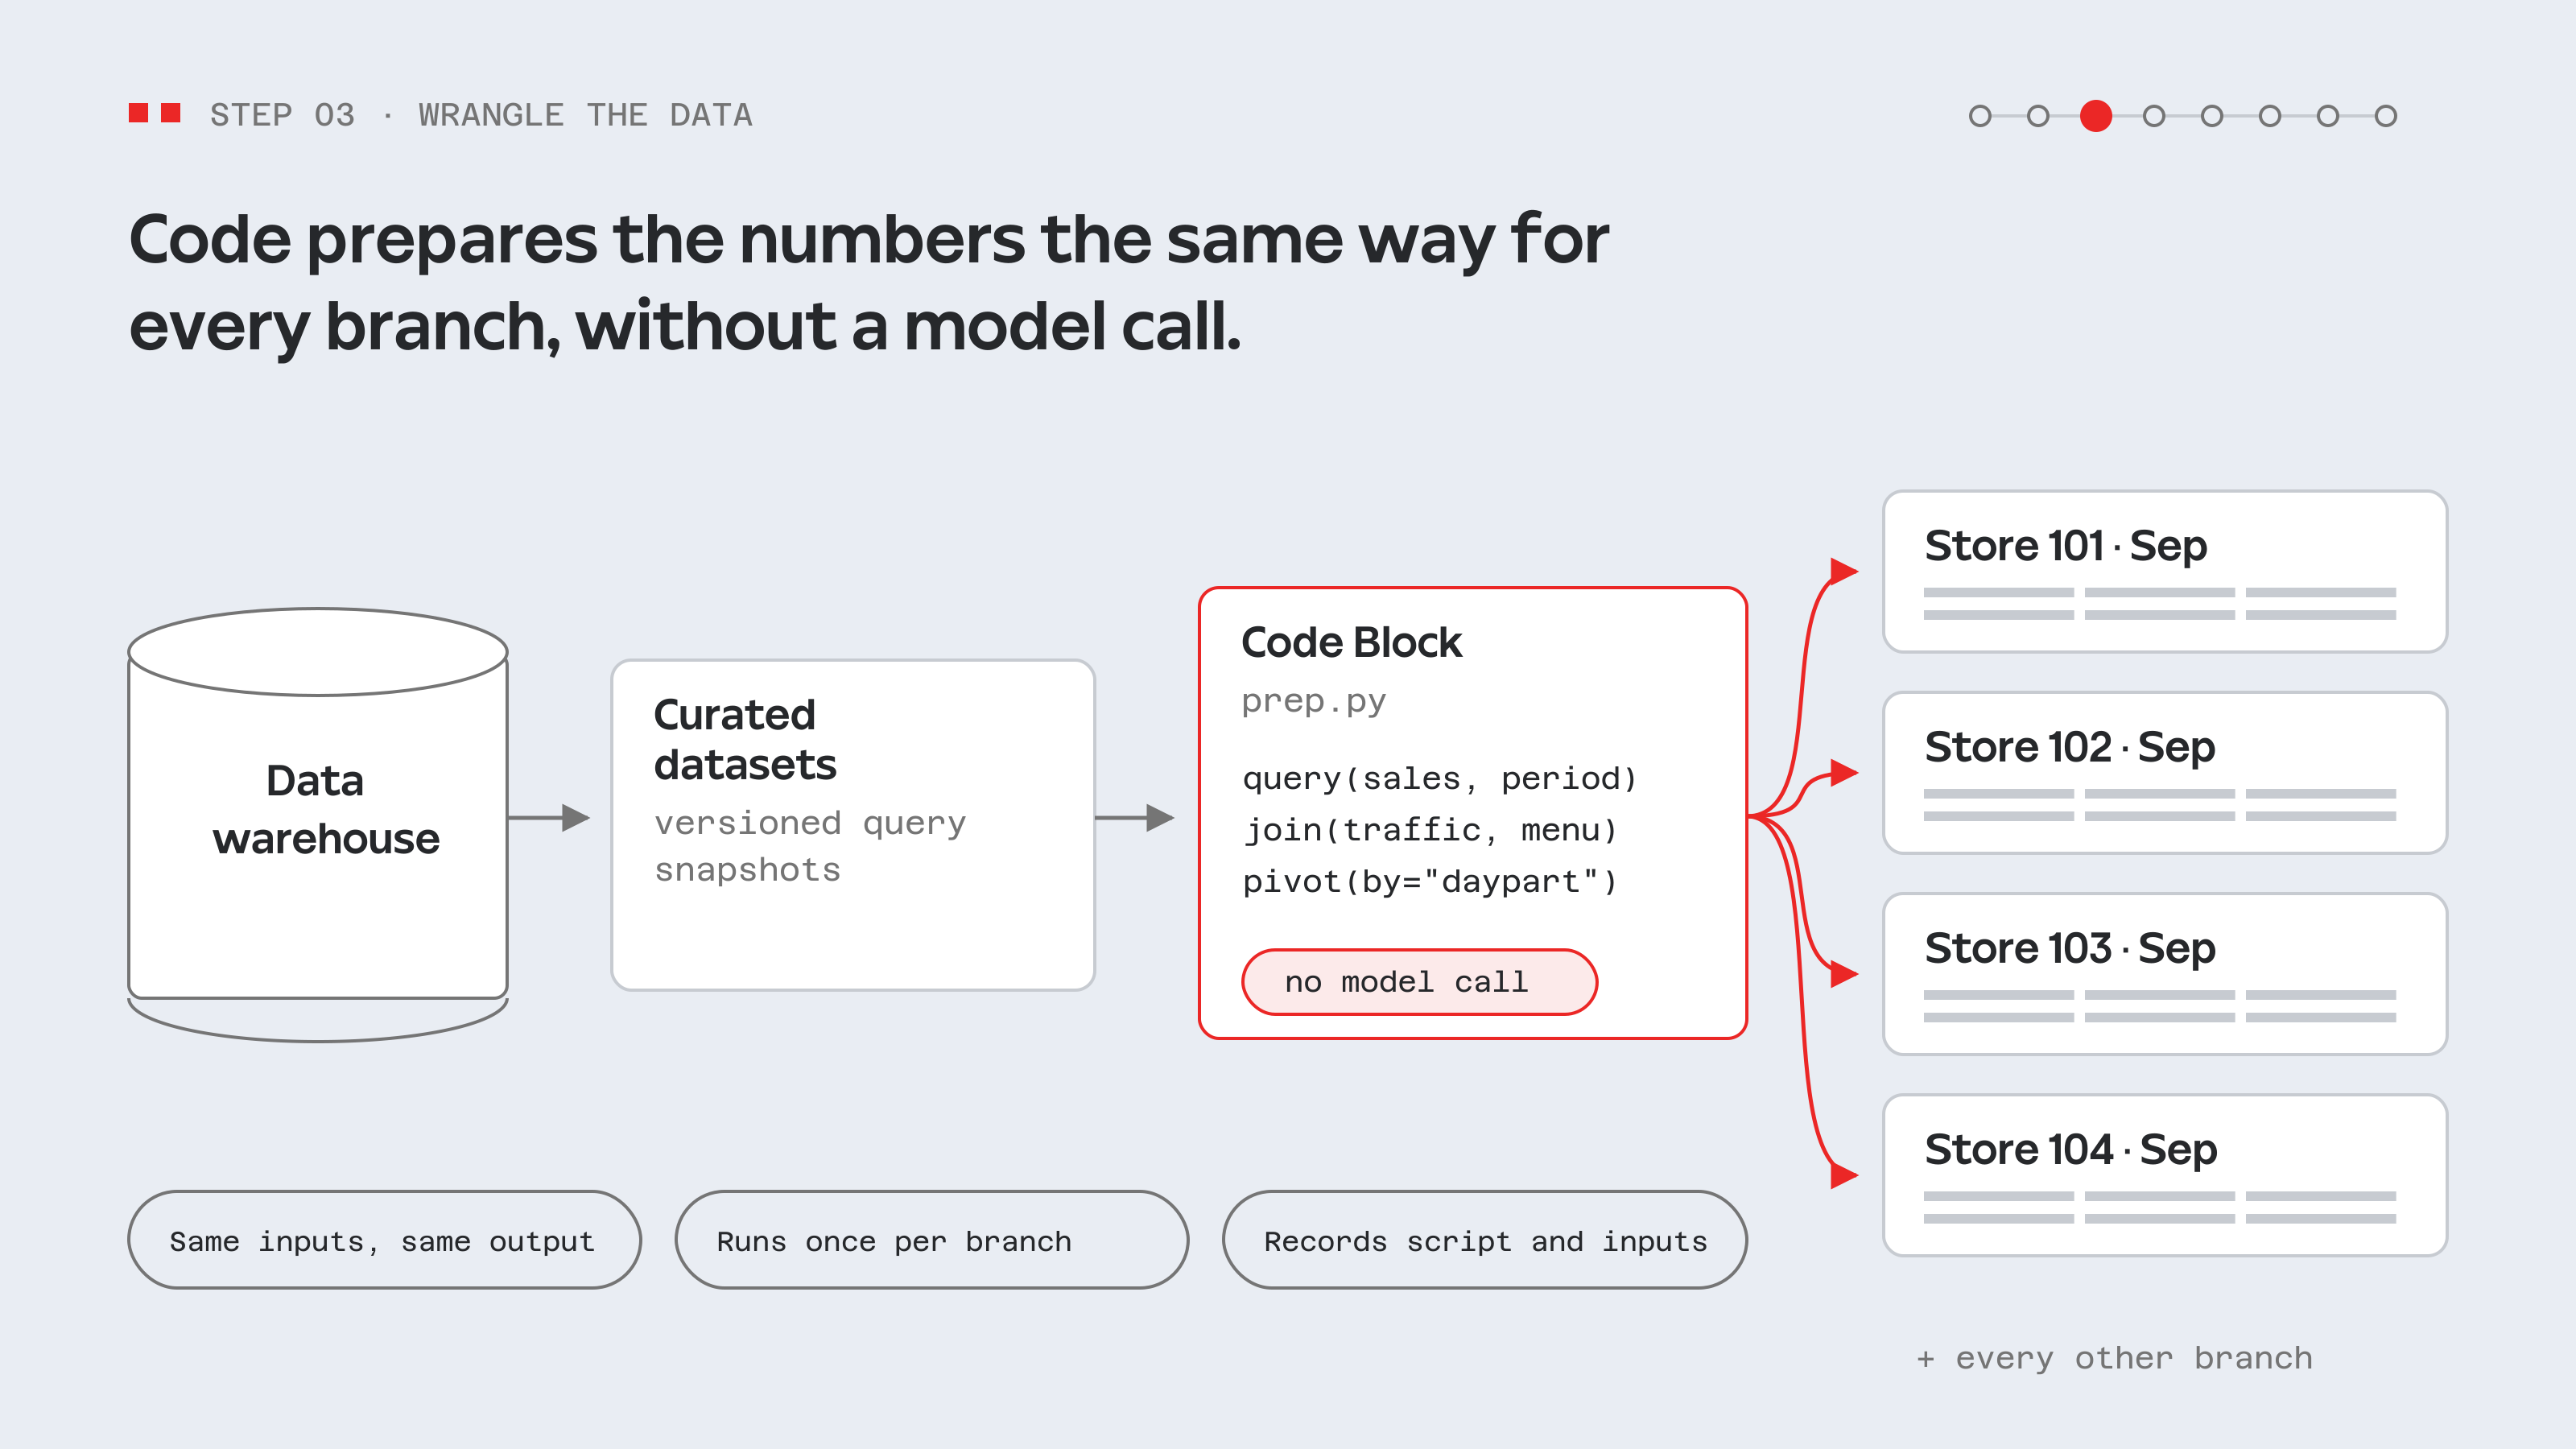Click the 'pivot(by="daypart")' code line
This screenshot has height=1449, width=2576.
pyautogui.click(x=1429, y=882)
